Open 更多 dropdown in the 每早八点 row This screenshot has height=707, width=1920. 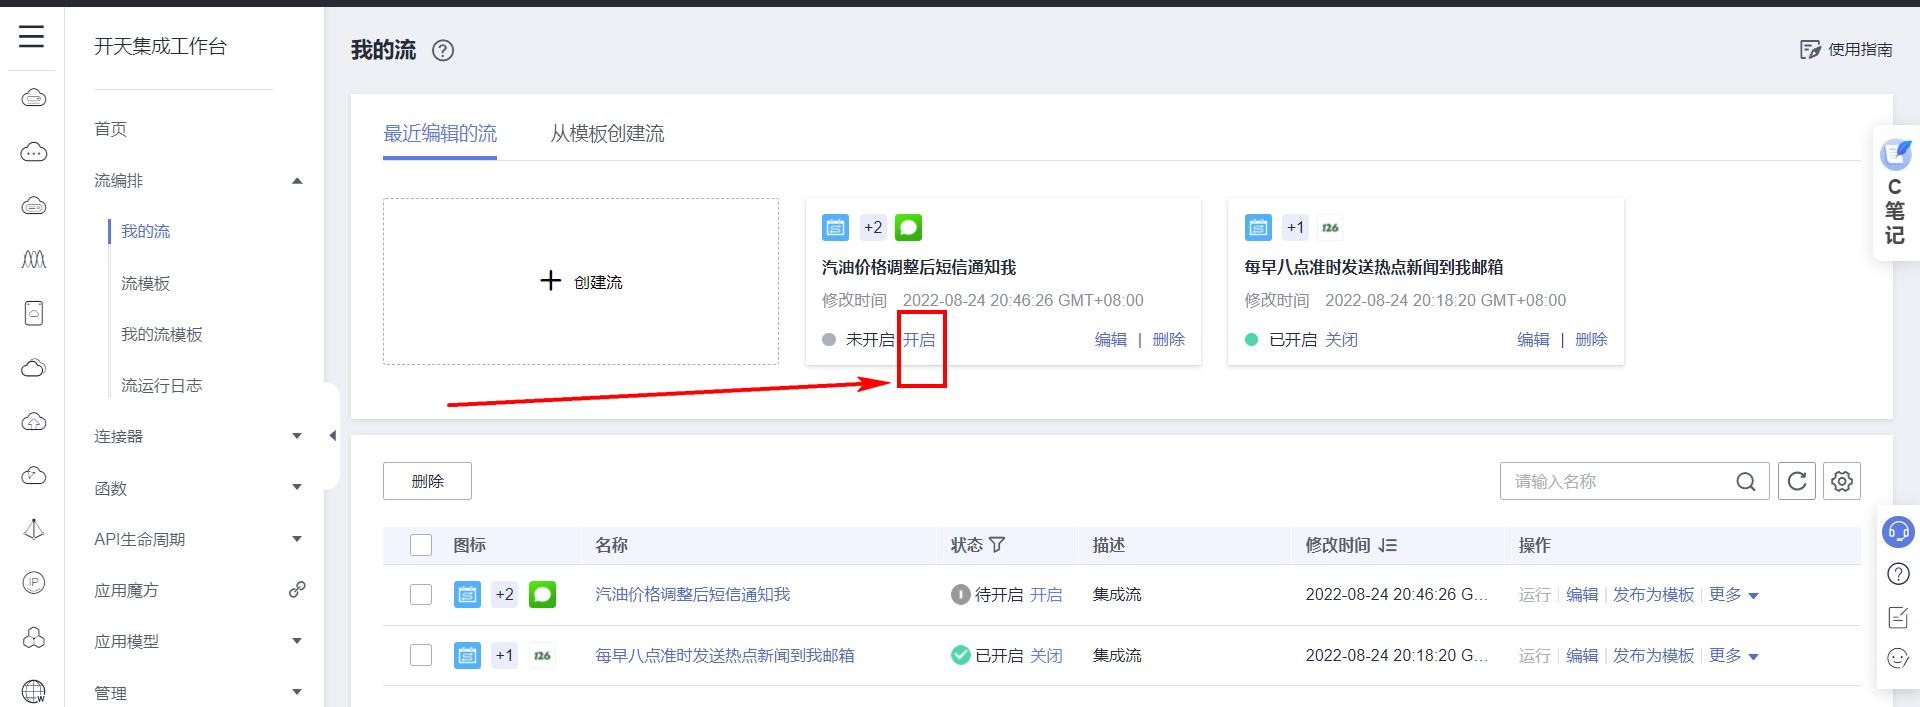pyautogui.click(x=1733, y=655)
